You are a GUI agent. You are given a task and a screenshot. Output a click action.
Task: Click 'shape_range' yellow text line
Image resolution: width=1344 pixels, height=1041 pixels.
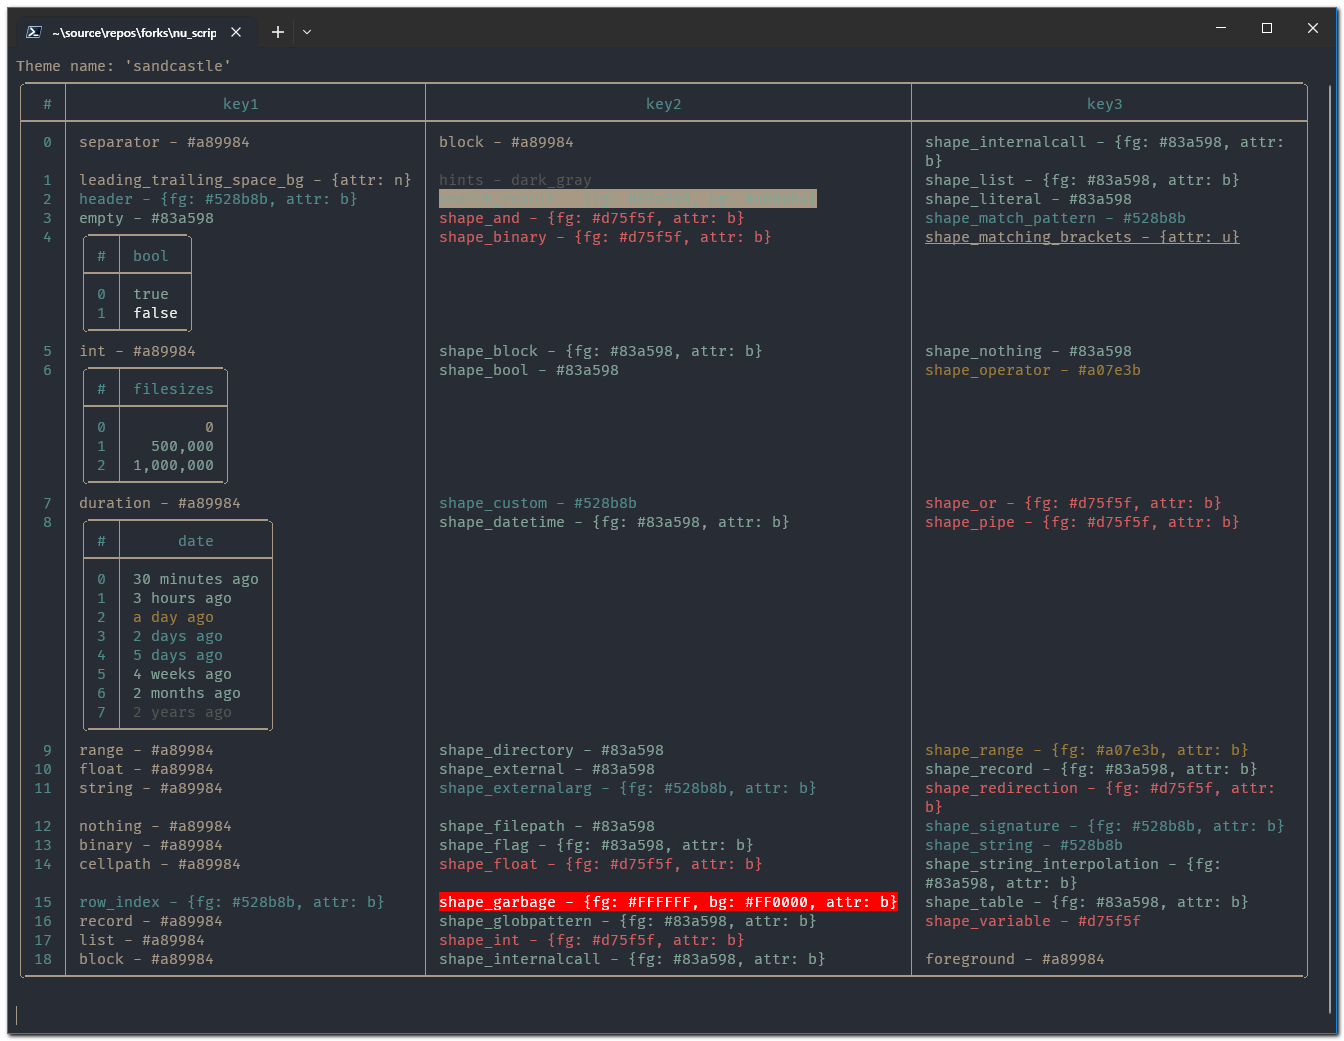[1087, 750]
